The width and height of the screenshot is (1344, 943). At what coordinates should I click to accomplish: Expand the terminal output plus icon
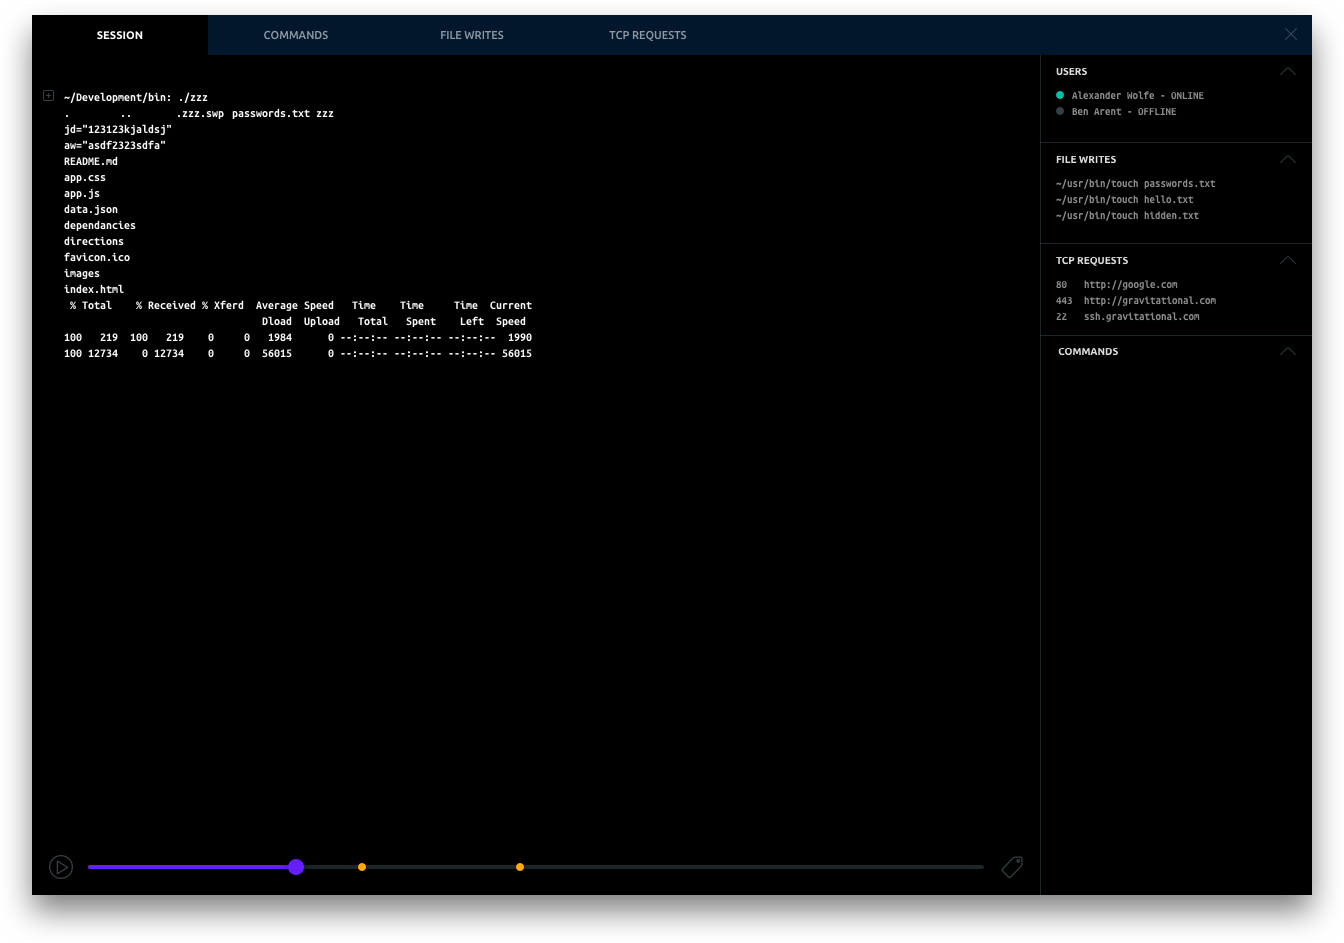[48, 96]
